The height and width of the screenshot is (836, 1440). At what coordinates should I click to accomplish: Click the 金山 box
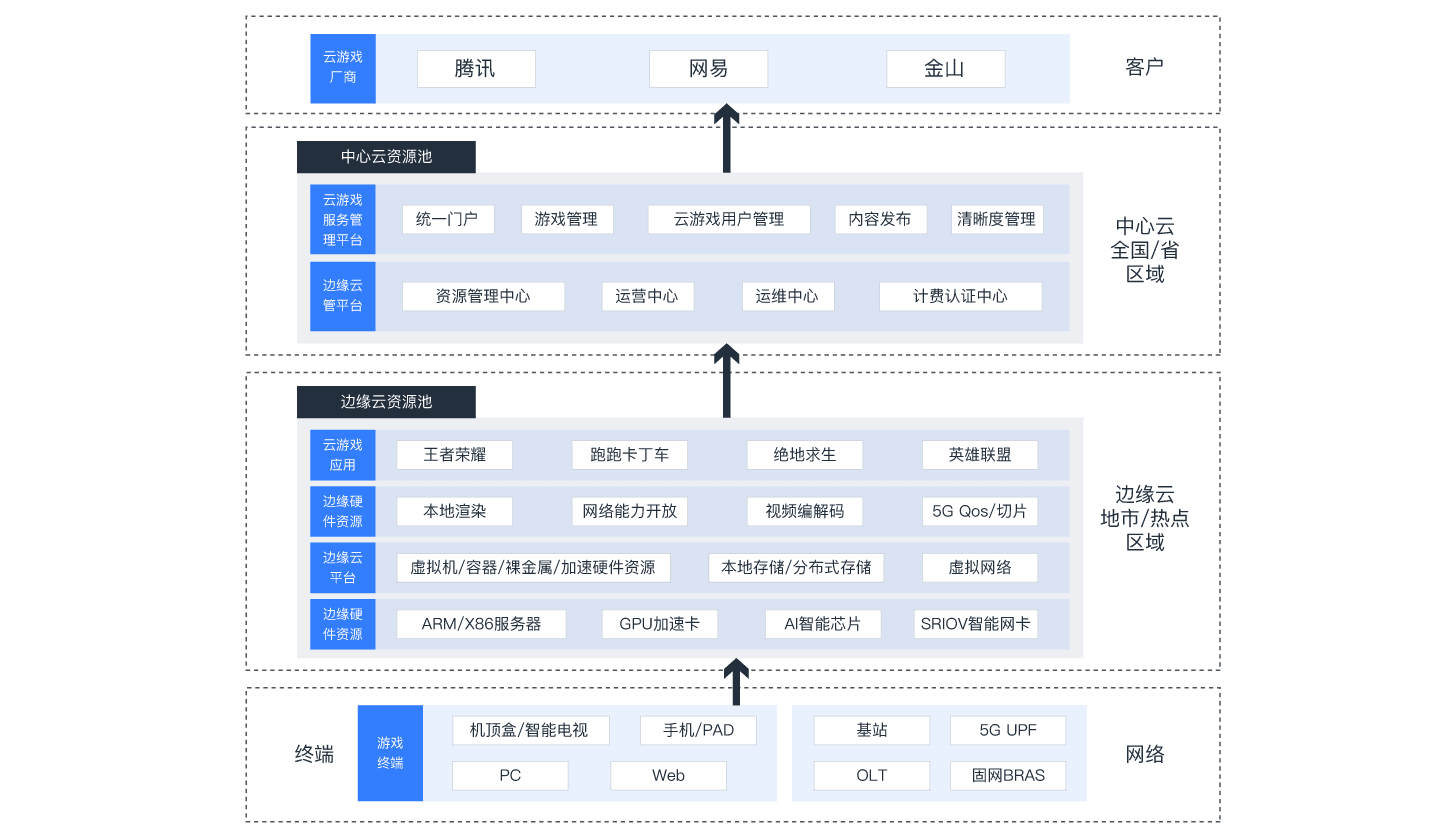(x=945, y=69)
